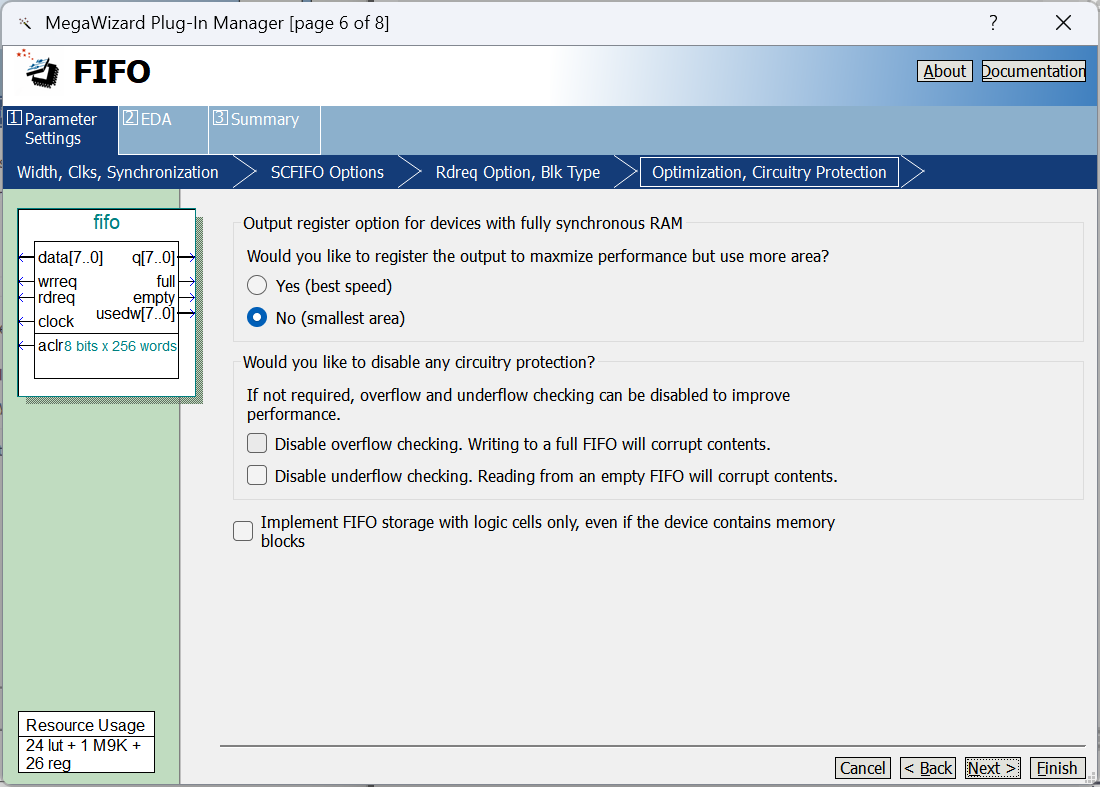Click the rdreq port label
This screenshot has height=787, width=1100.
[x=56, y=297]
